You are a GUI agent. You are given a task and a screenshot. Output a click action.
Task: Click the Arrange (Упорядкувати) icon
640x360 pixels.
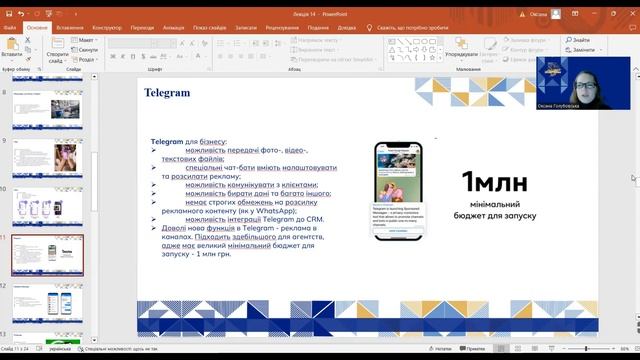click(x=461, y=43)
